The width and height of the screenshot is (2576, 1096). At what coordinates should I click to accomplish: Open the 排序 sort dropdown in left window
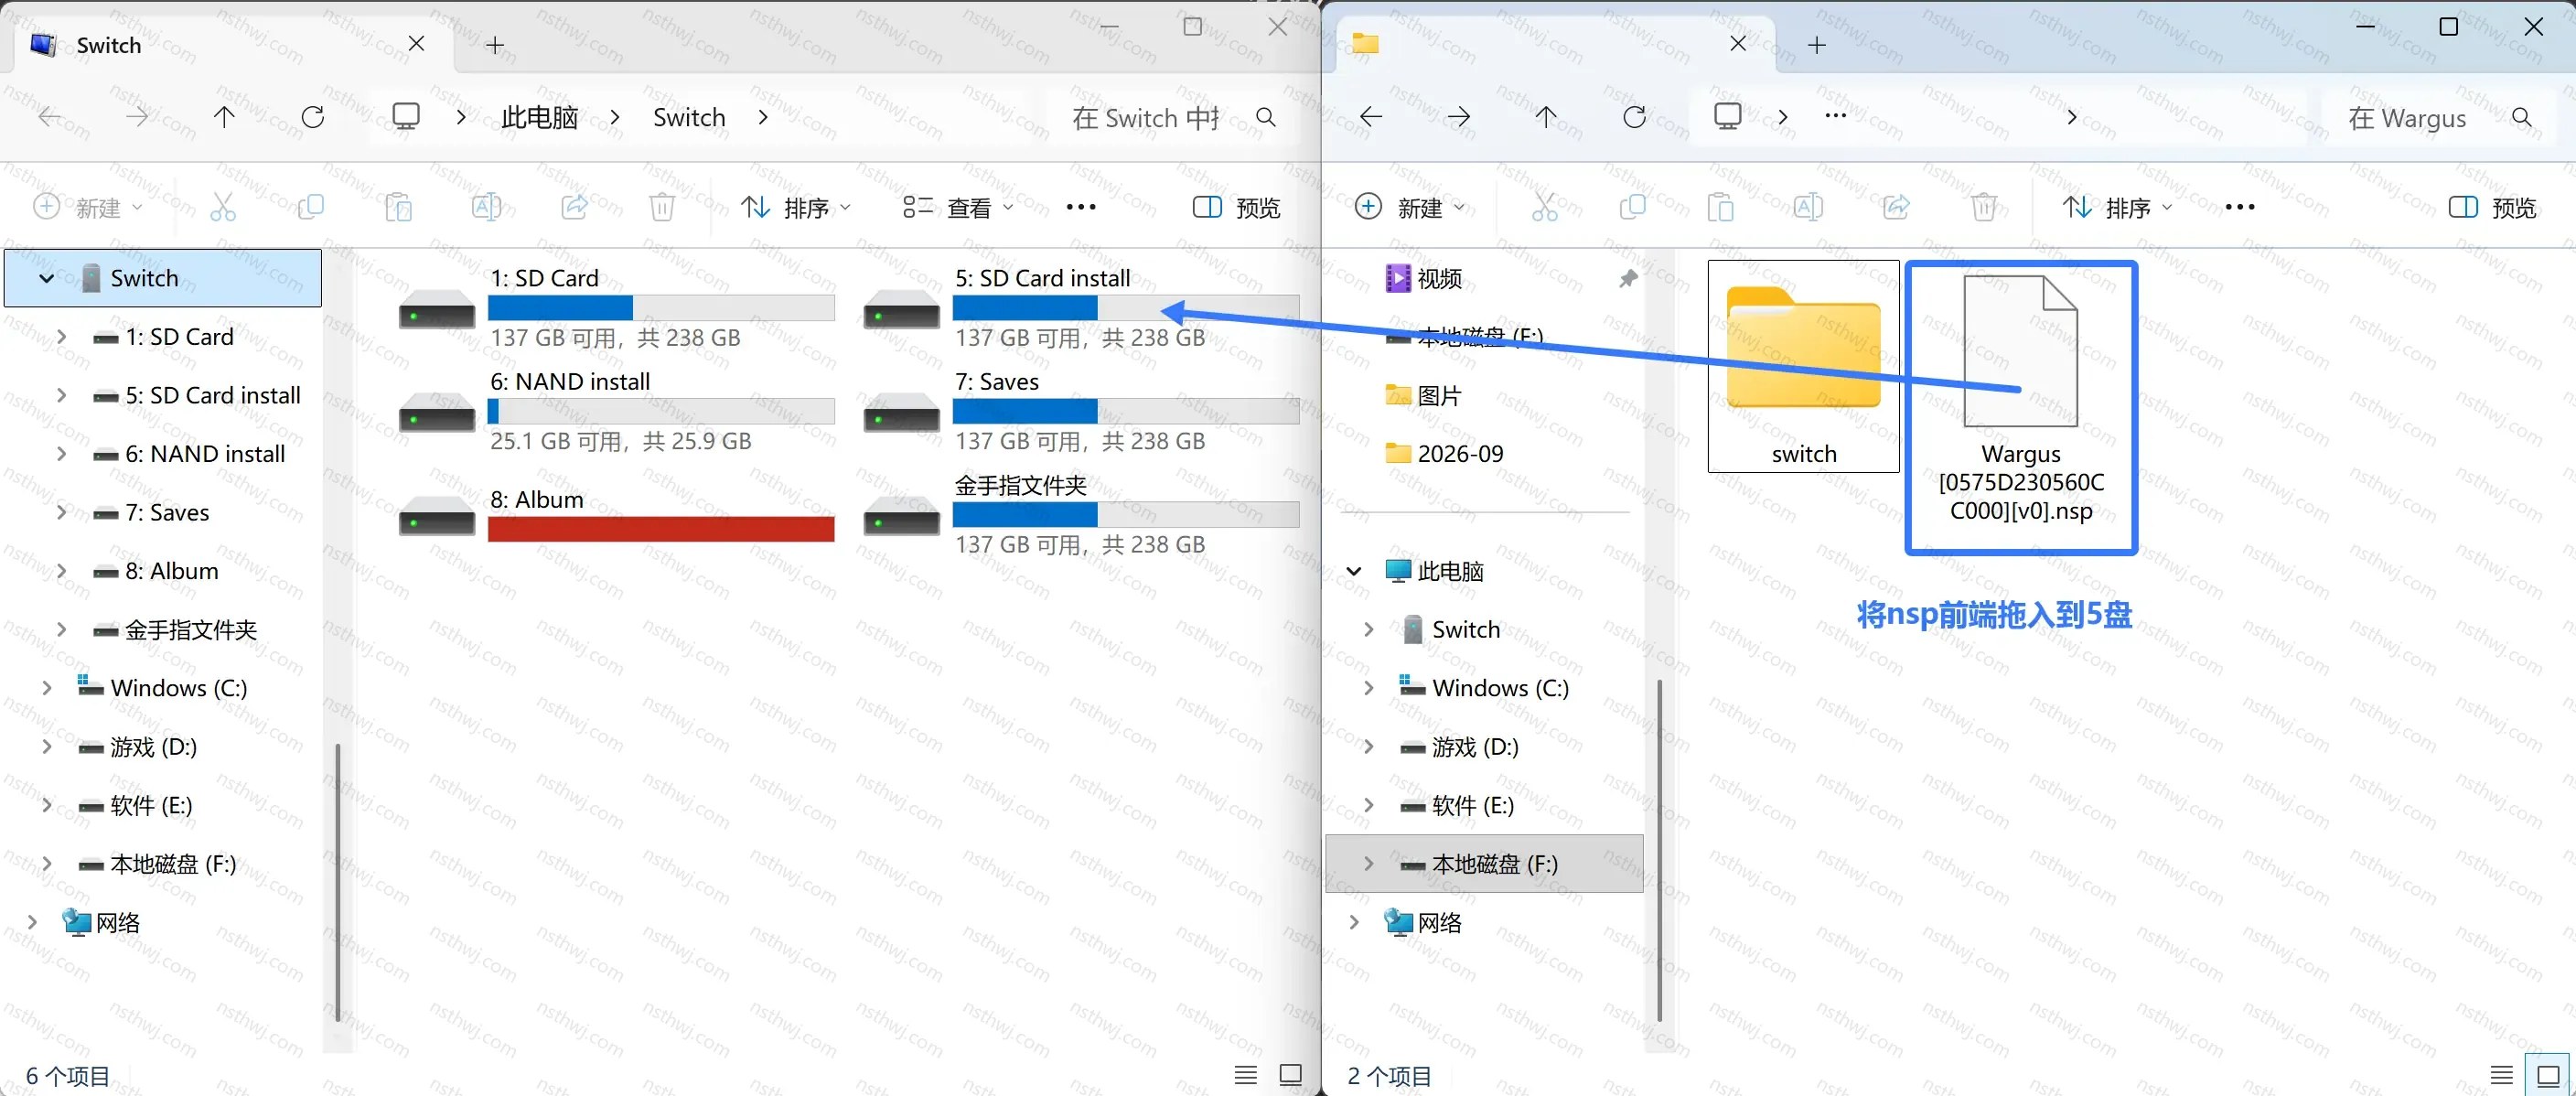pyautogui.click(x=796, y=208)
